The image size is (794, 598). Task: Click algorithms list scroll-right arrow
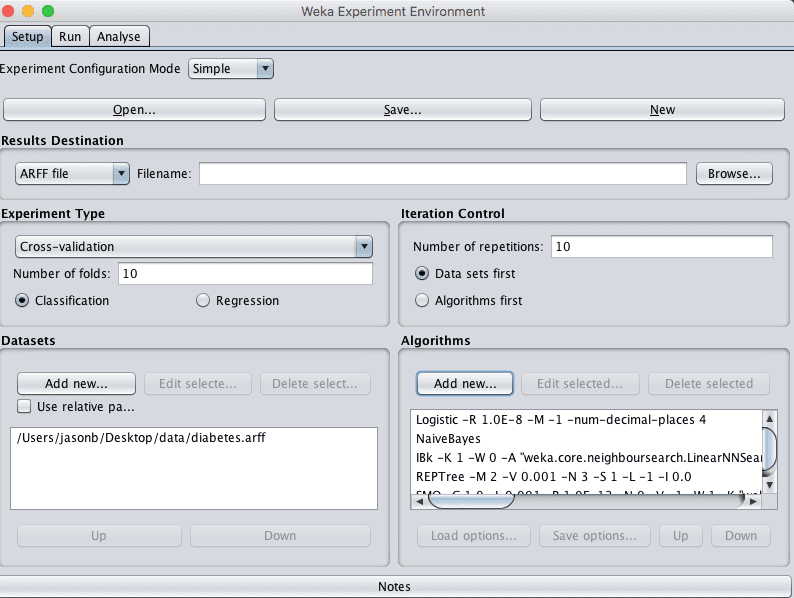tap(754, 501)
